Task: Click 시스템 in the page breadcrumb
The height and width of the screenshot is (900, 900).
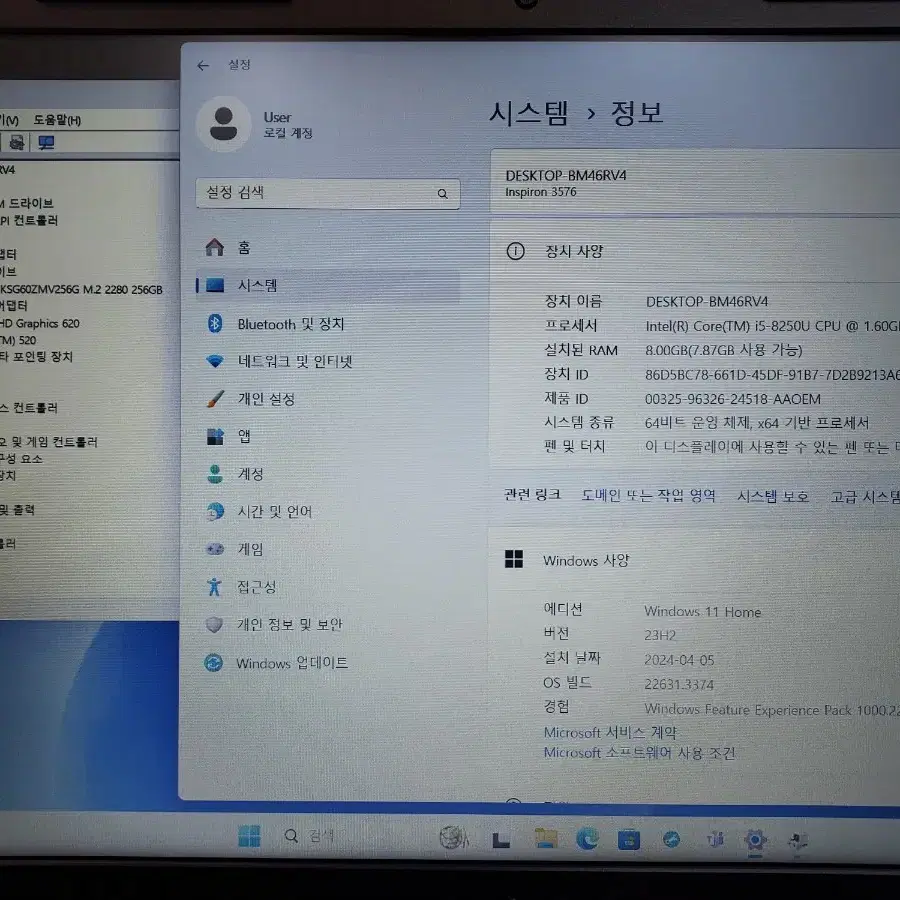Action: (x=528, y=113)
